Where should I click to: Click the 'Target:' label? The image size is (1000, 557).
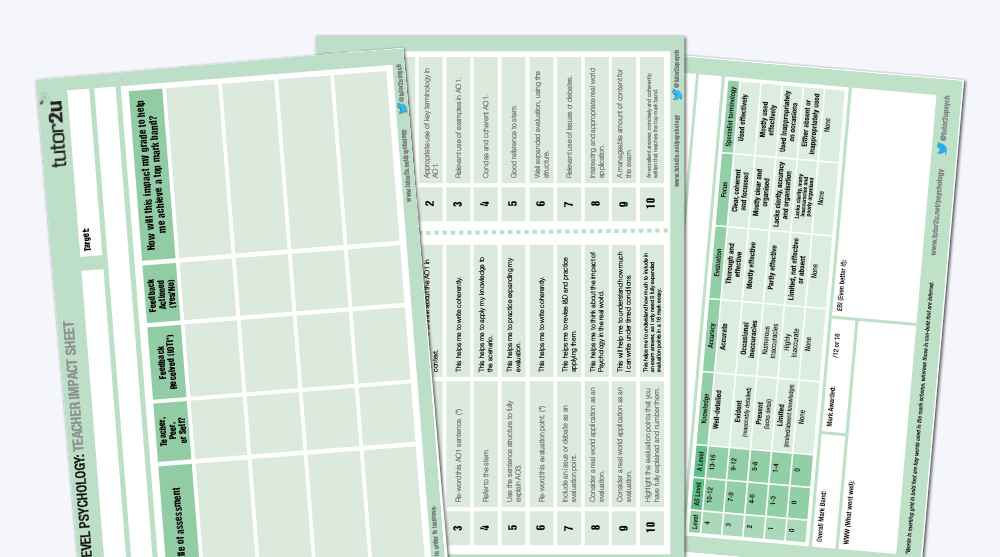(86, 240)
